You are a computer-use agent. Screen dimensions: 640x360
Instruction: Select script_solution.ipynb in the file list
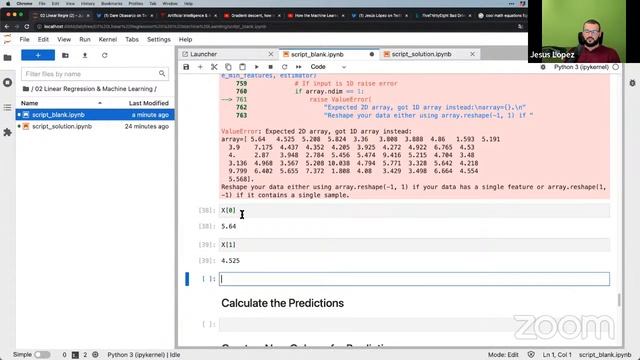pyautogui.click(x=95, y=127)
